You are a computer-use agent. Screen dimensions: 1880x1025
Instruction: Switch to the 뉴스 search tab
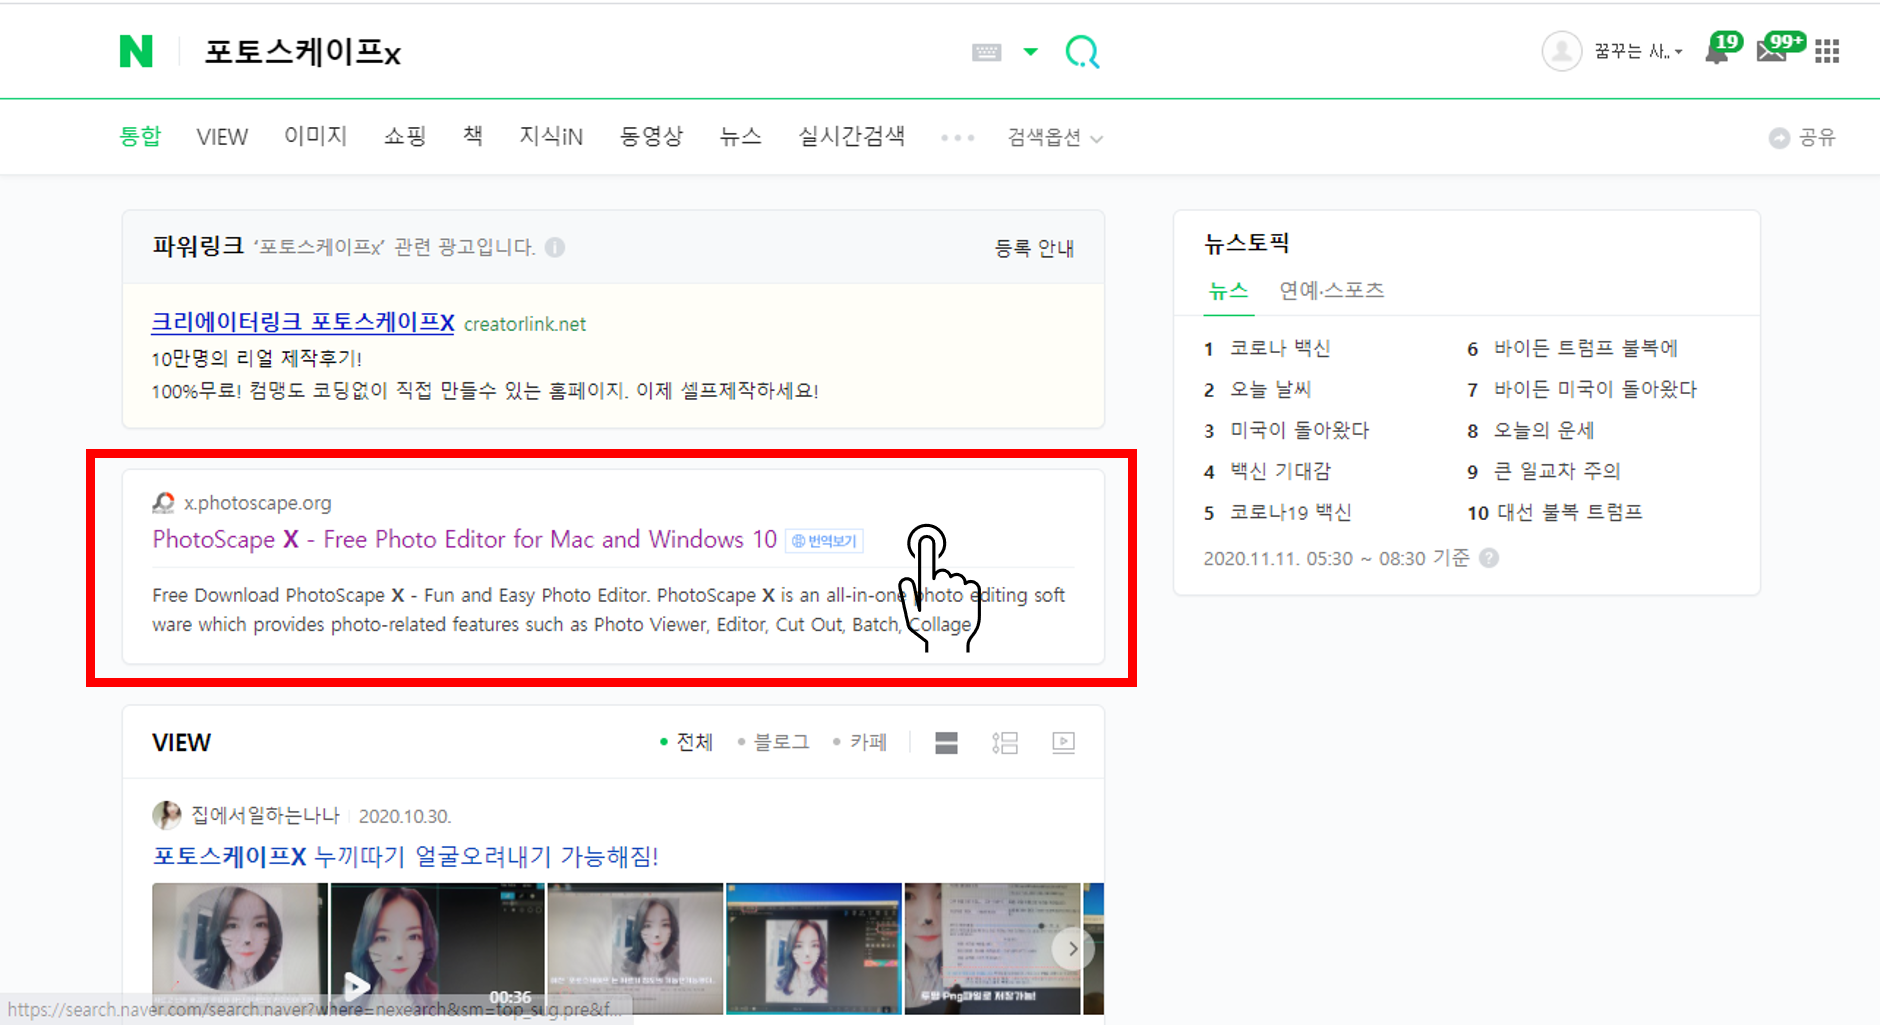coord(740,136)
